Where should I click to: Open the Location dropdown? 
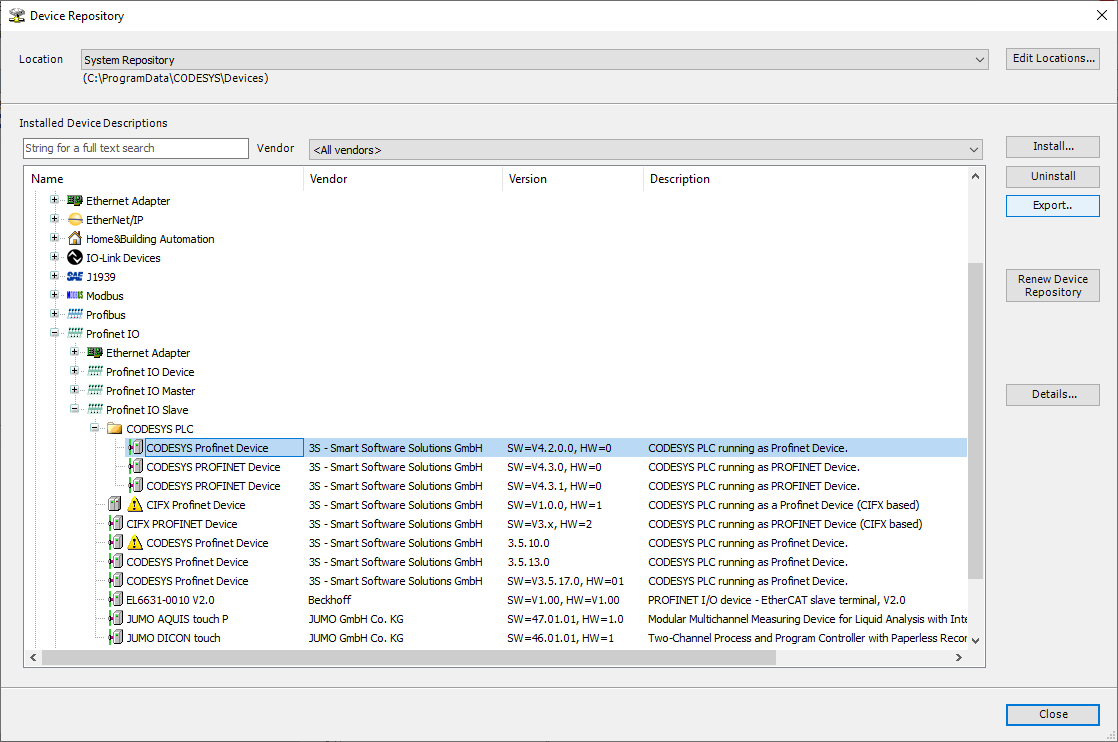(x=980, y=60)
